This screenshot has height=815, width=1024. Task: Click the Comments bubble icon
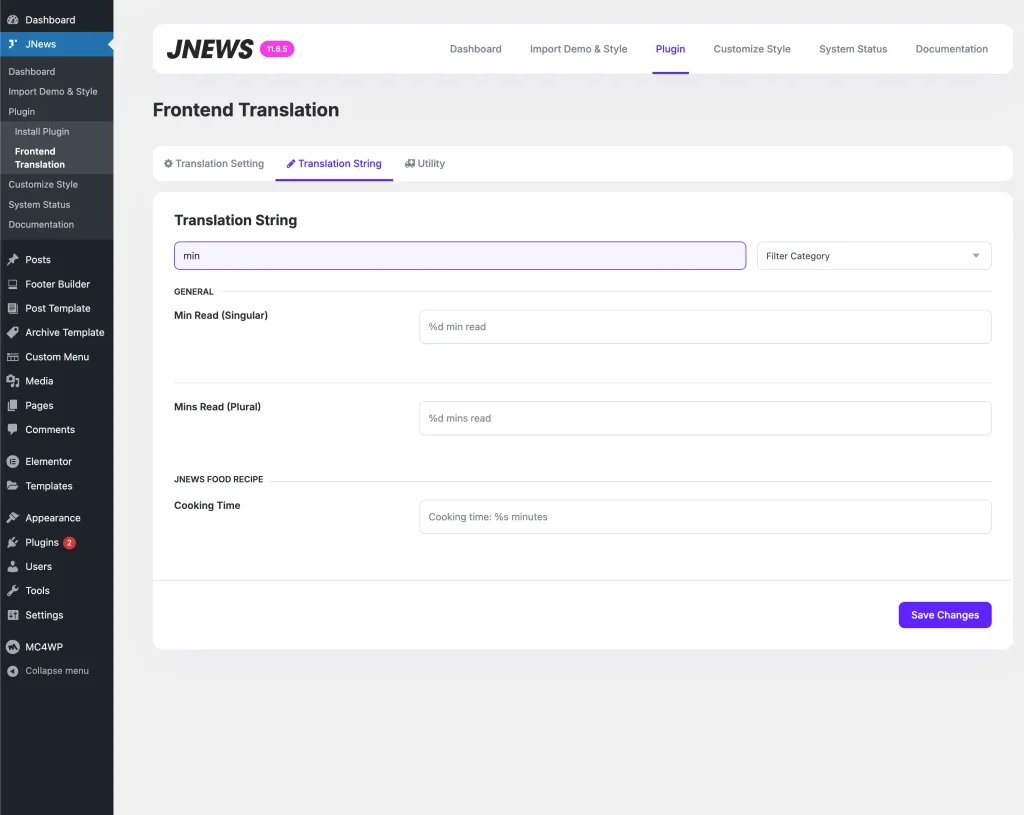pos(13,430)
